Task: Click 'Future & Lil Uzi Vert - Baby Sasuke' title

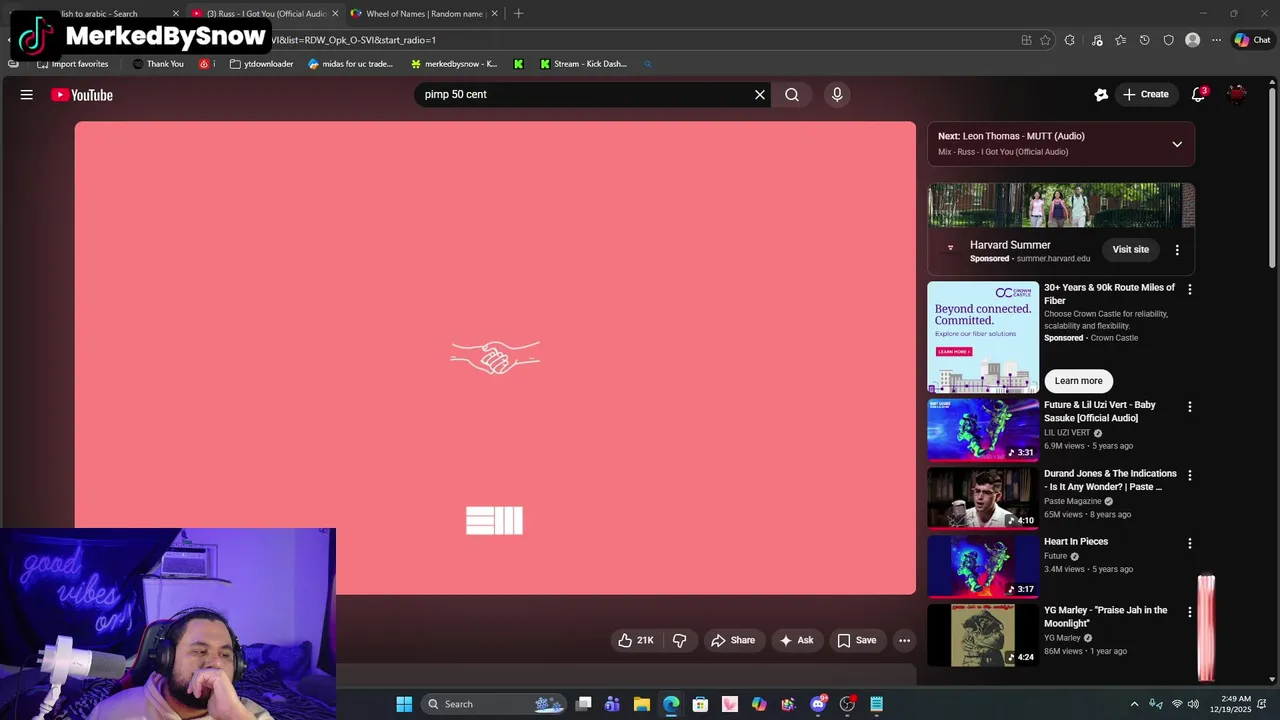Action: [1100, 411]
